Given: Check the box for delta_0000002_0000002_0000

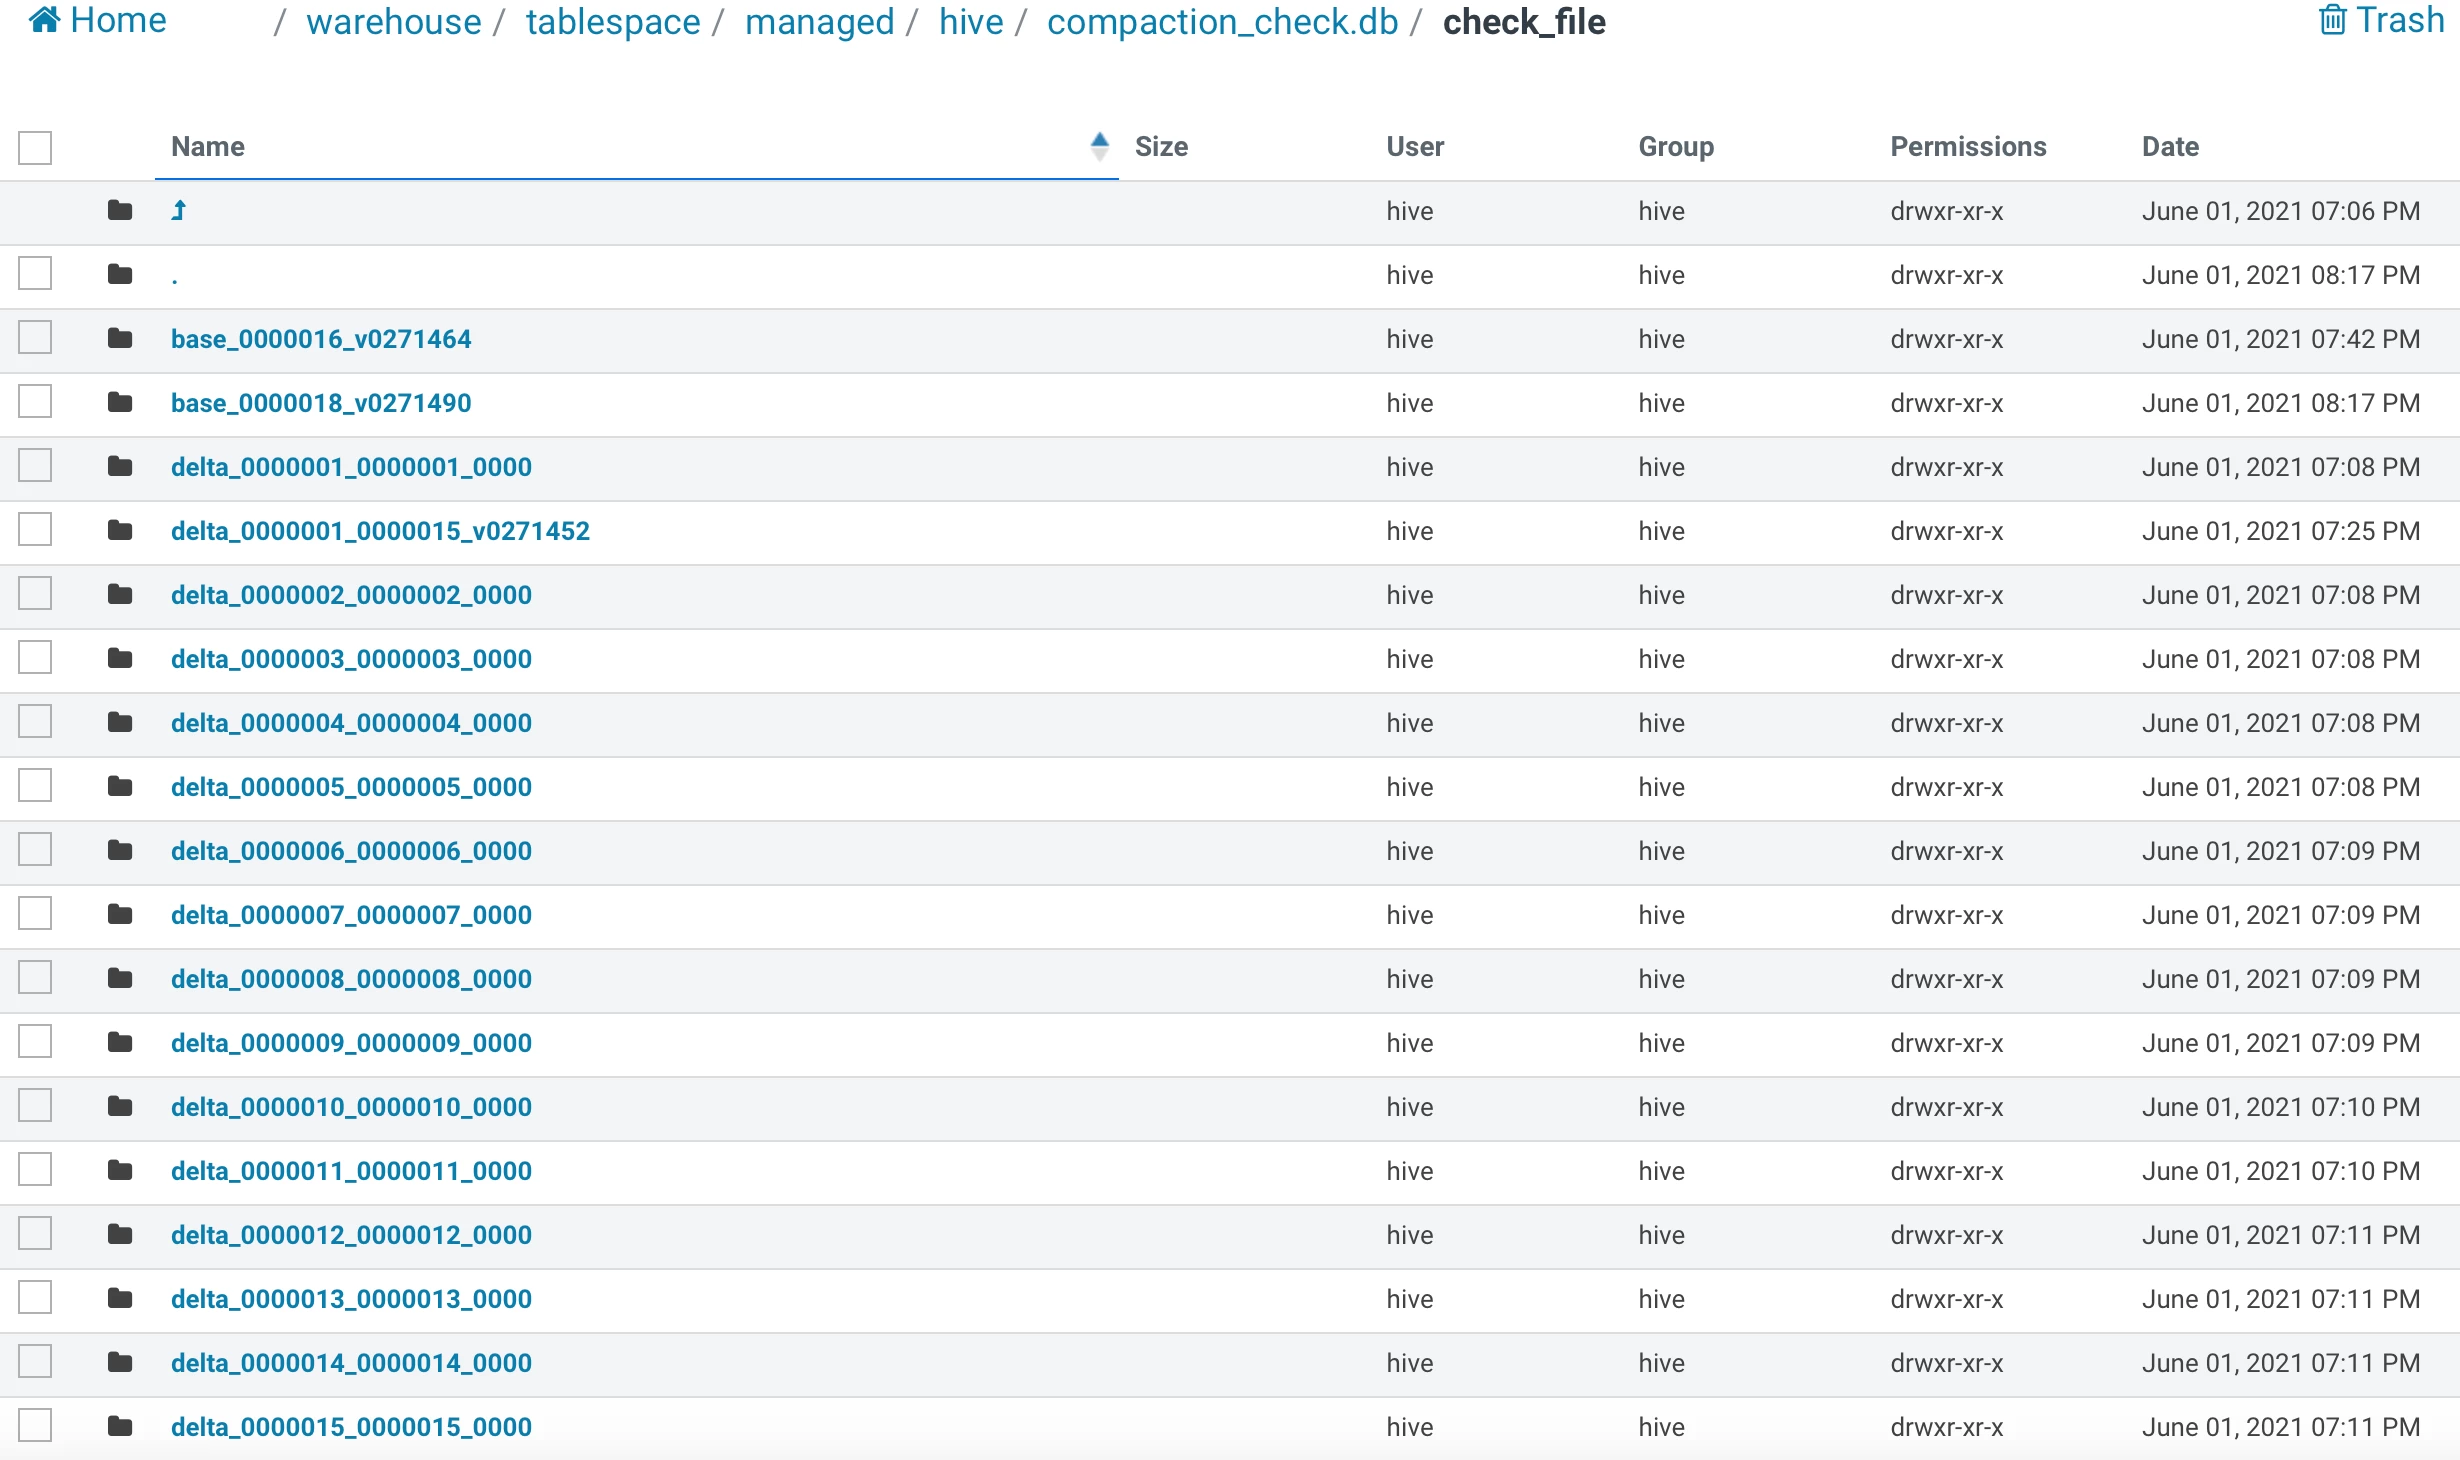Looking at the screenshot, I should click(35, 593).
